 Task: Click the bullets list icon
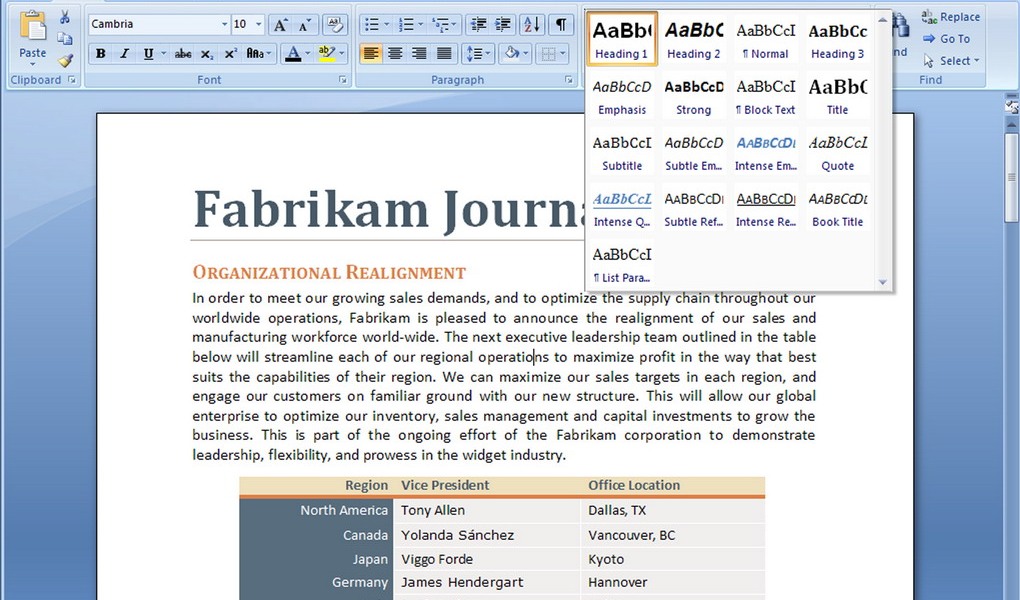click(371, 25)
